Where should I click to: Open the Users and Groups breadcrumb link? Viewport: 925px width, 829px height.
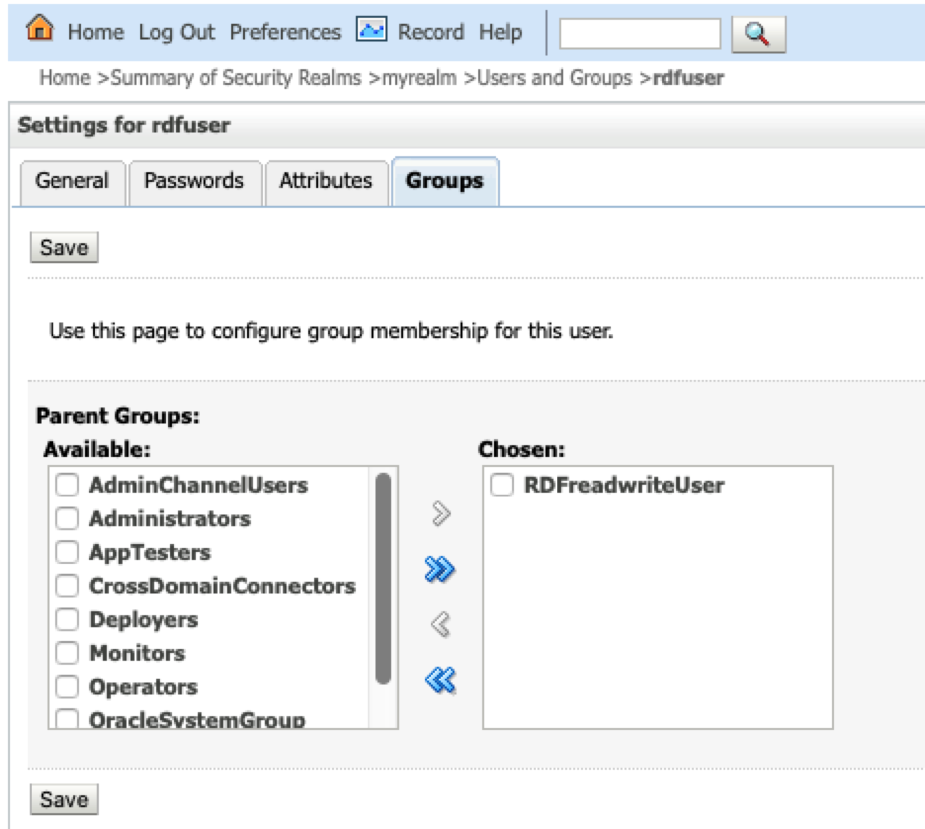pos(554,78)
